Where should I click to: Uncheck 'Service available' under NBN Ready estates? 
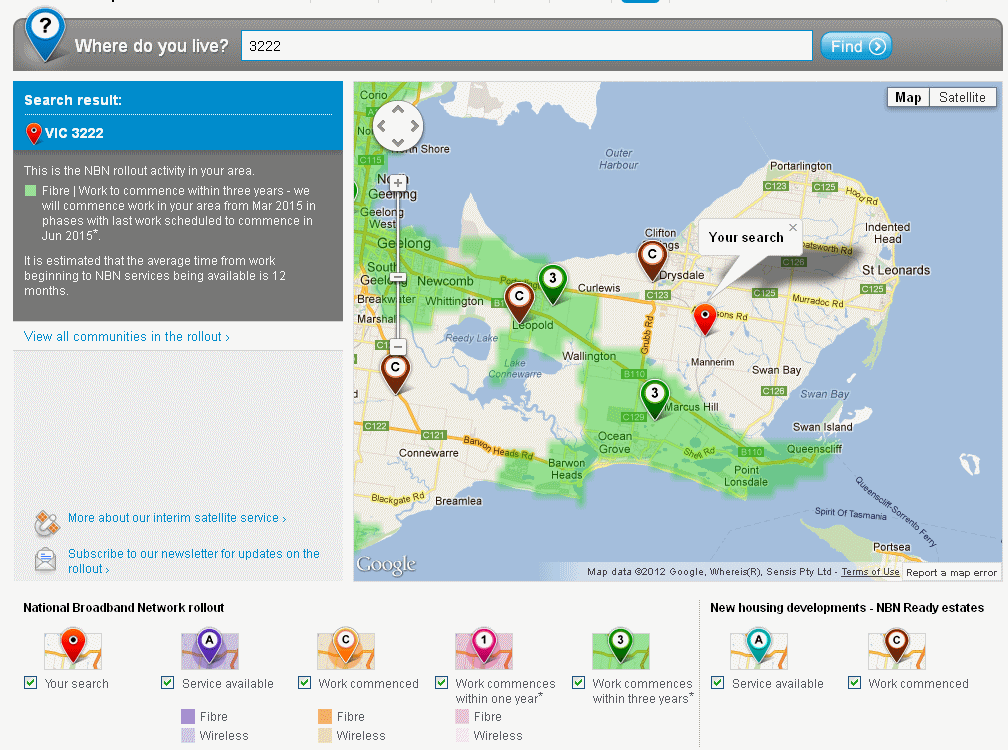point(717,682)
